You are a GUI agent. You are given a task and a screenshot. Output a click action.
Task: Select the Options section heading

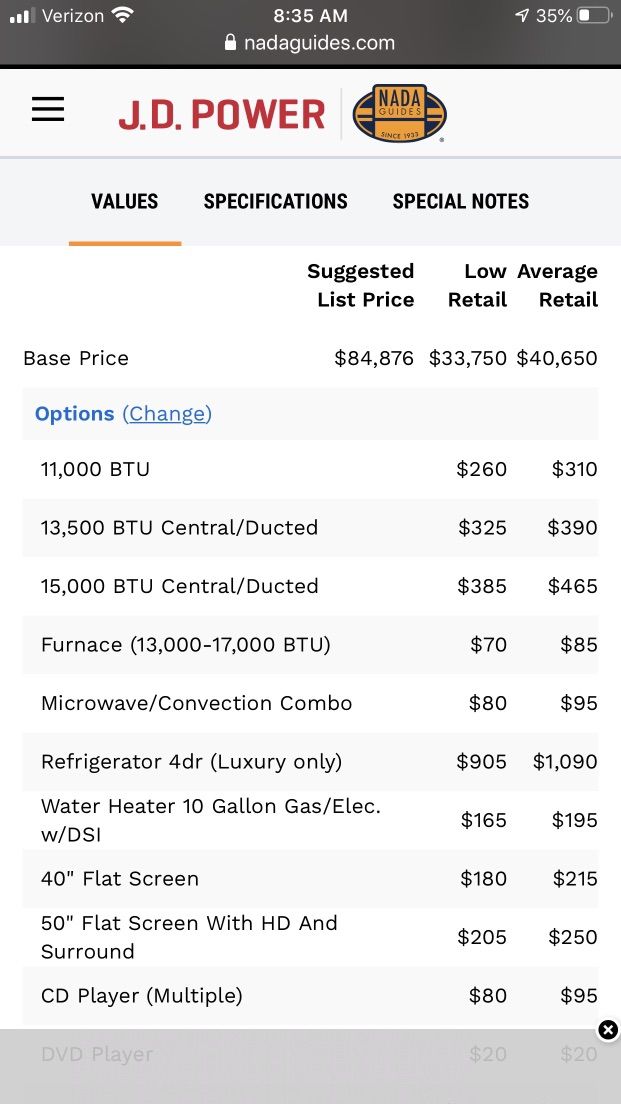pos(74,414)
